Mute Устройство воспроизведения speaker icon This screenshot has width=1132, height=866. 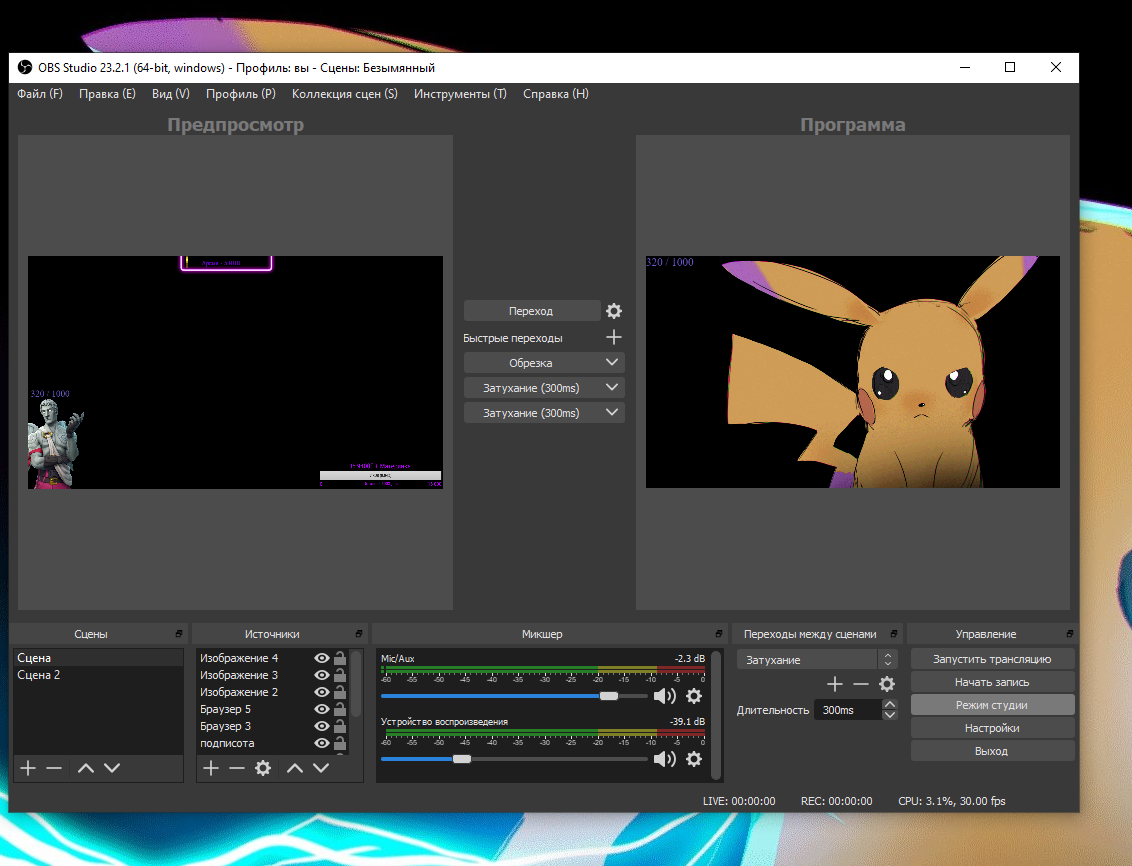(664, 758)
